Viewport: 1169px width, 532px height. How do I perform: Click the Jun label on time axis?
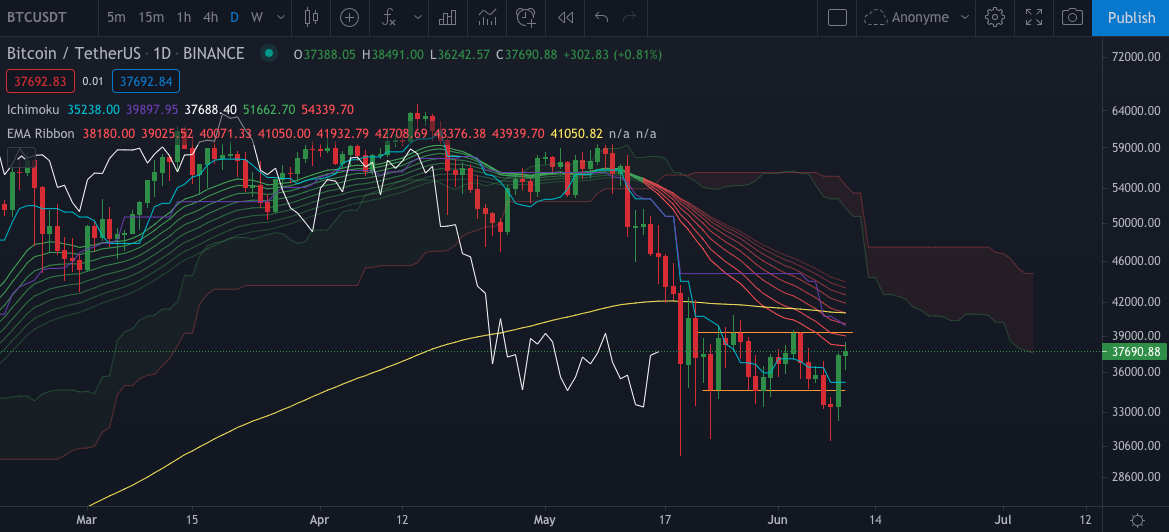pos(778,519)
